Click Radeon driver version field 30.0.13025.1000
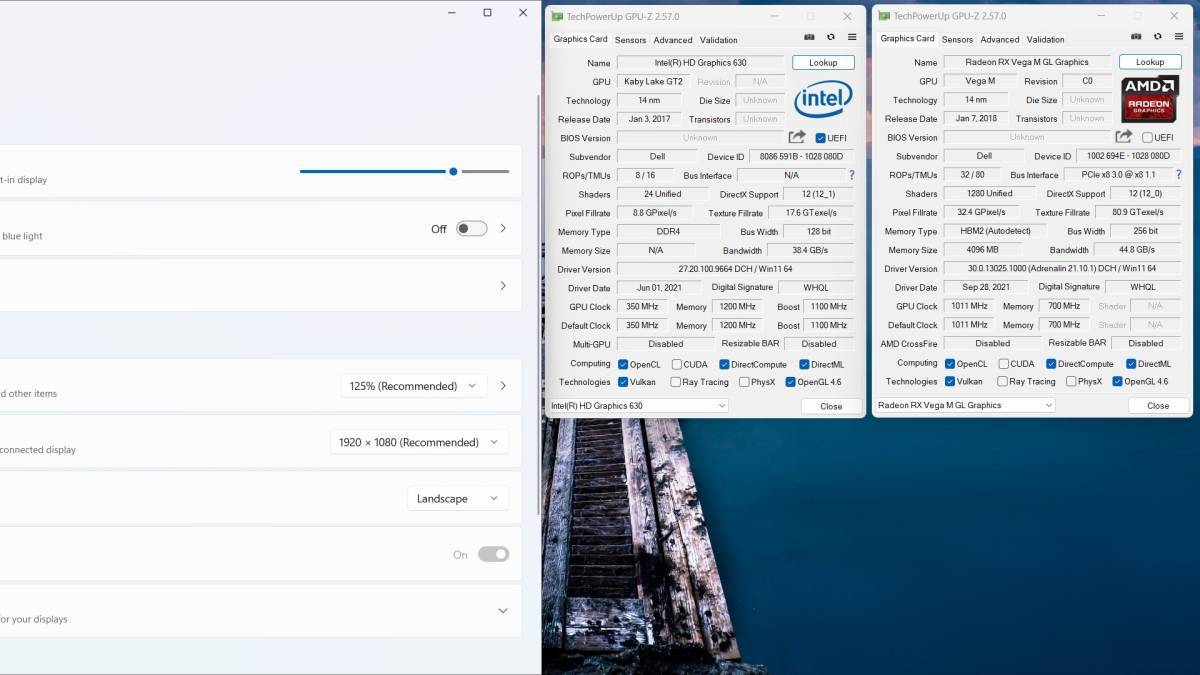The width and height of the screenshot is (1200, 675). [1062, 268]
